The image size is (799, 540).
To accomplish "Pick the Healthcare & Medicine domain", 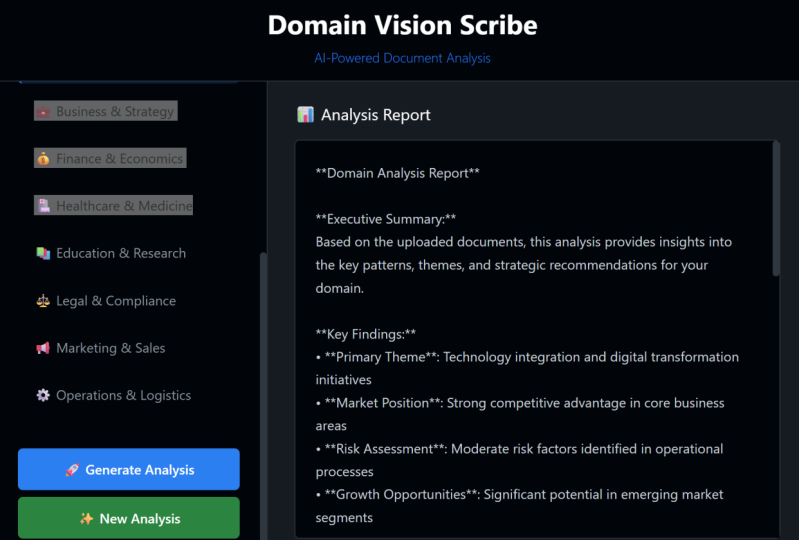I will pos(113,205).
